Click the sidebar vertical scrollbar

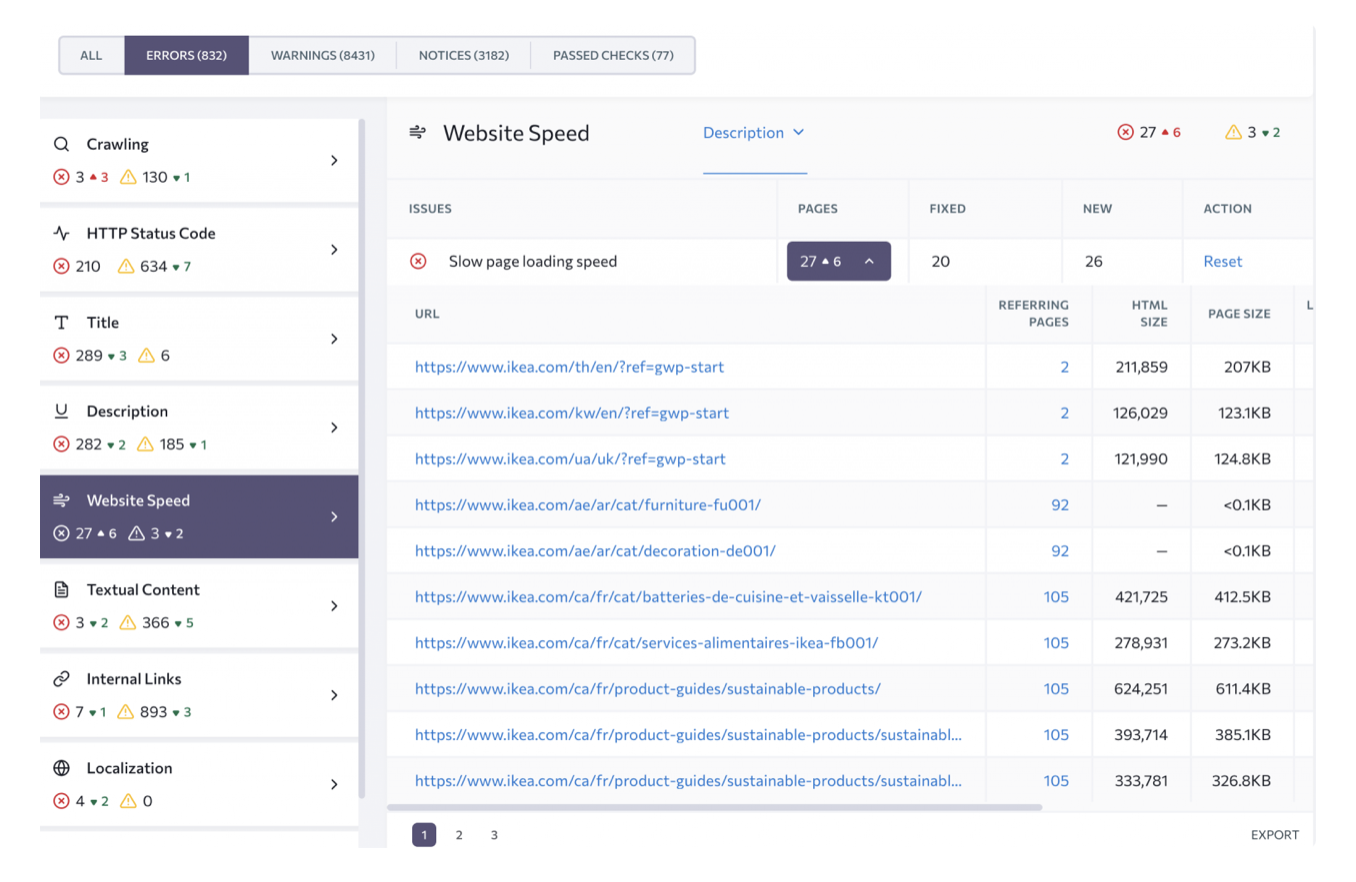(x=362, y=450)
